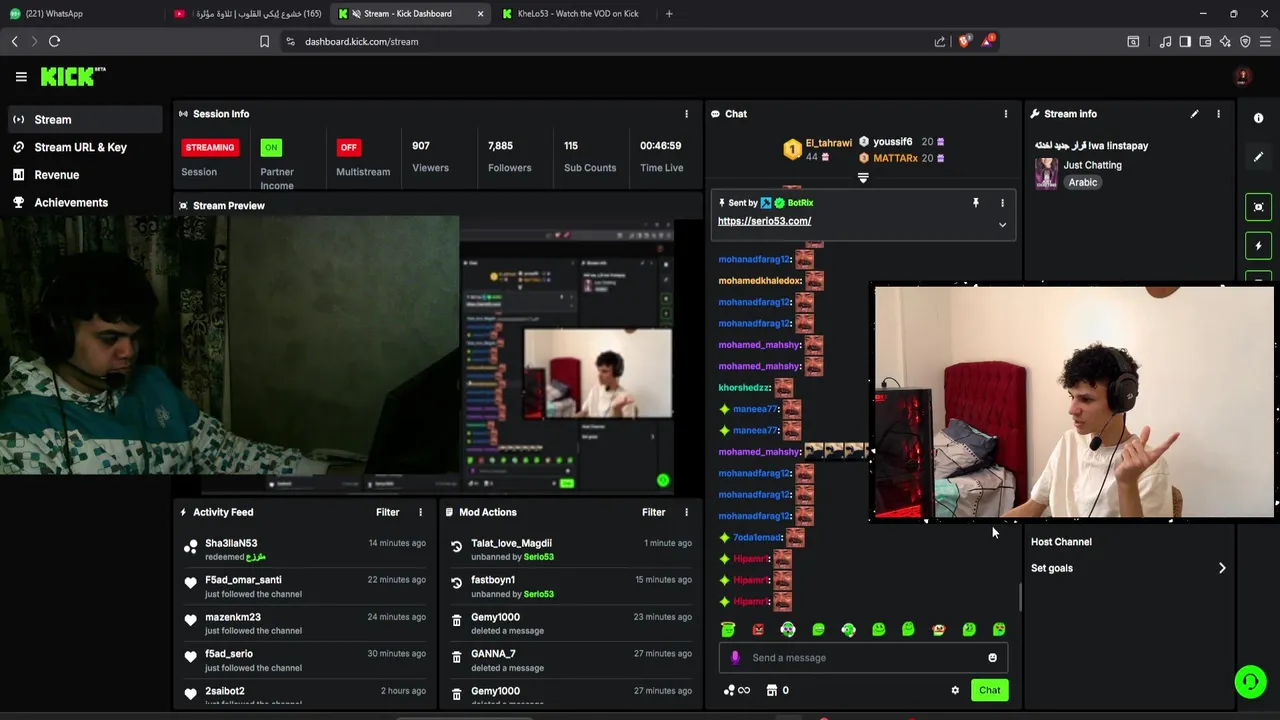Open the Brave Leo AI sparkle icon

pos(1225,41)
